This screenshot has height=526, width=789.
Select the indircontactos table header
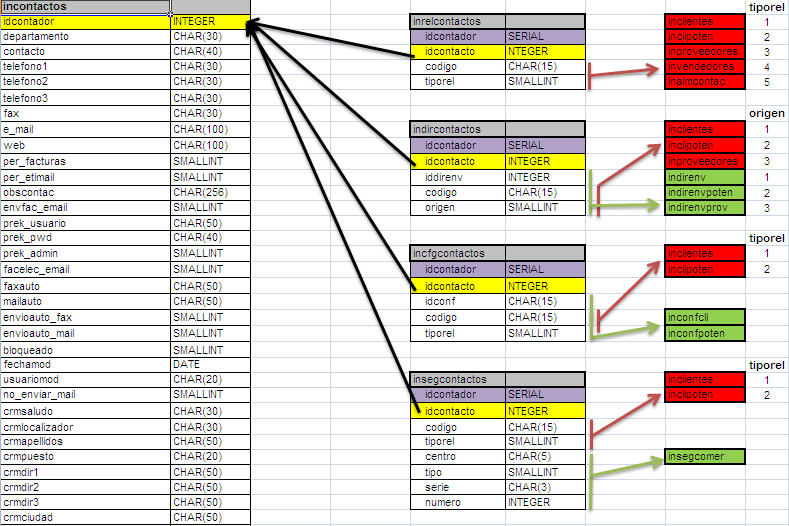pos(457,129)
